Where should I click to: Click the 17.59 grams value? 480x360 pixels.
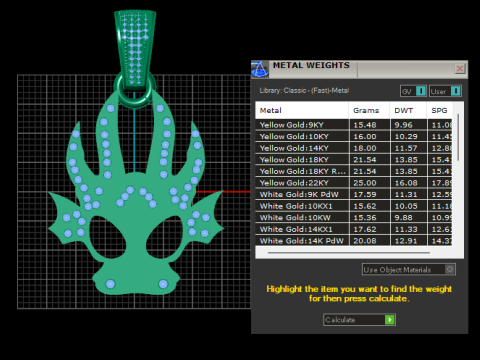(x=365, y=194)
